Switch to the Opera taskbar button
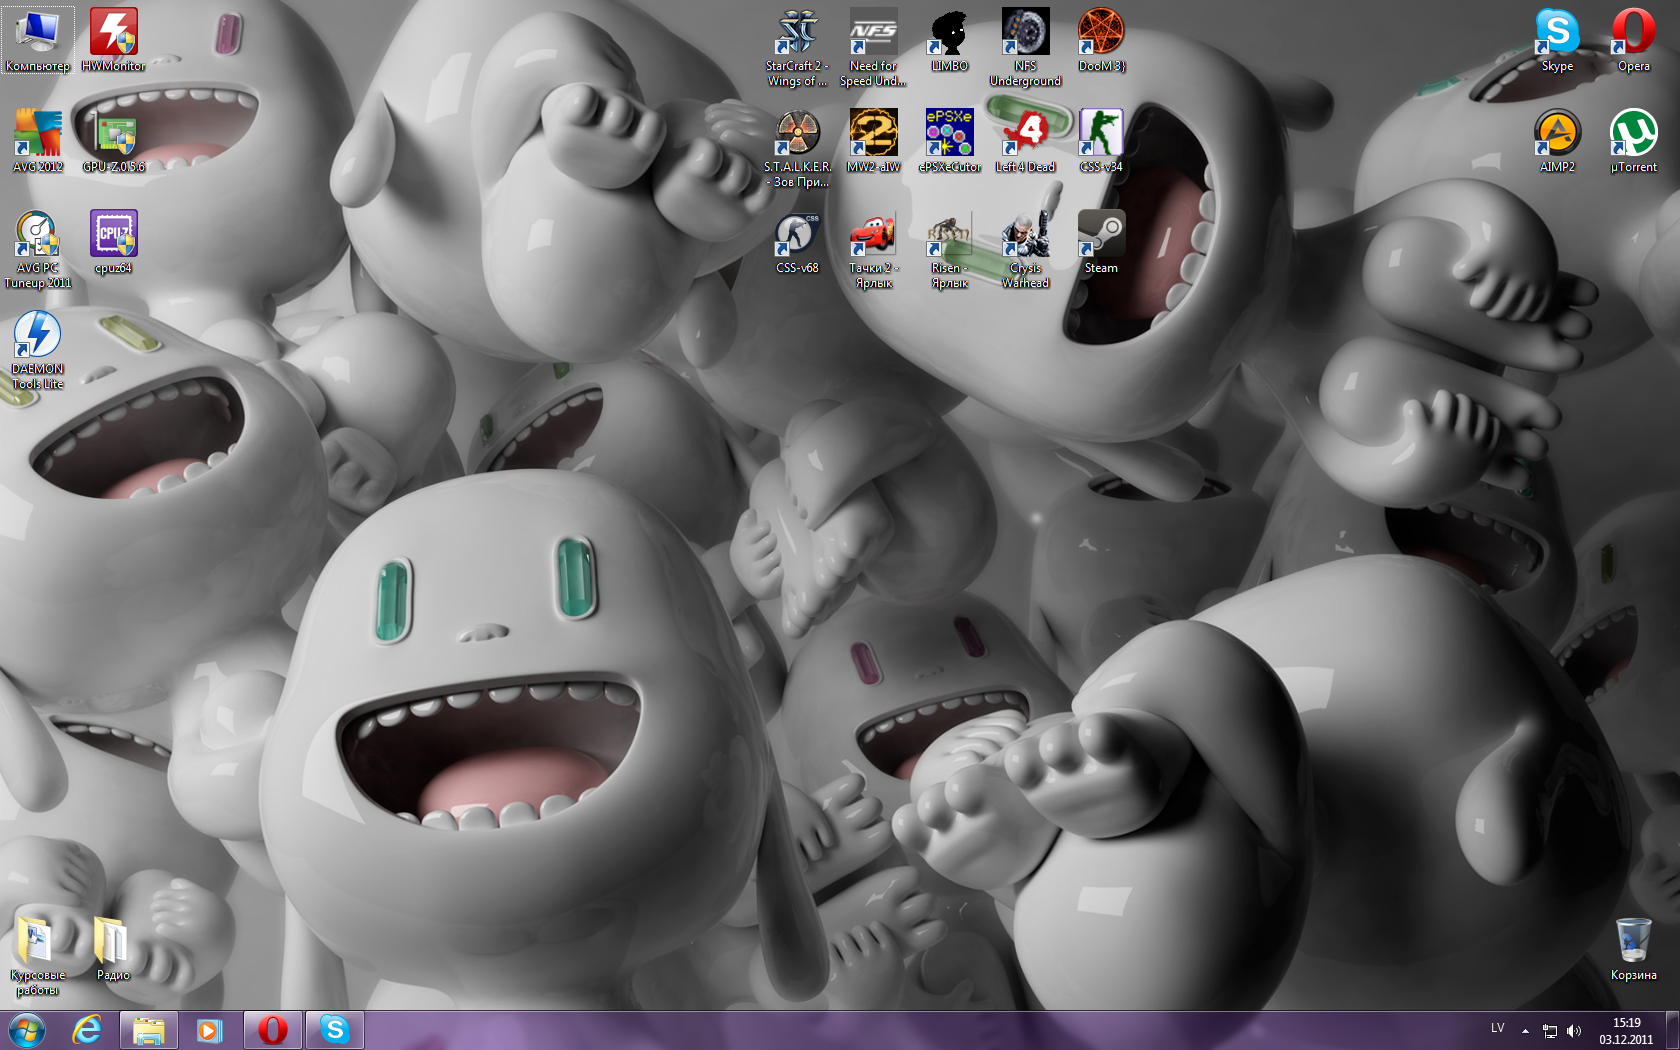The width and height of the screenshot is (1680, 1050). point(273,1030)
